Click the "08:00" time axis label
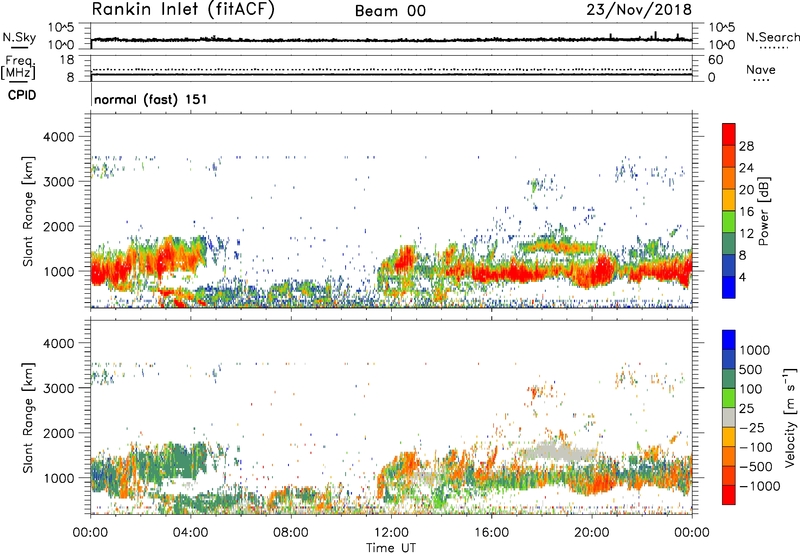This screenshot has width=800, height=554. point(291,533)
